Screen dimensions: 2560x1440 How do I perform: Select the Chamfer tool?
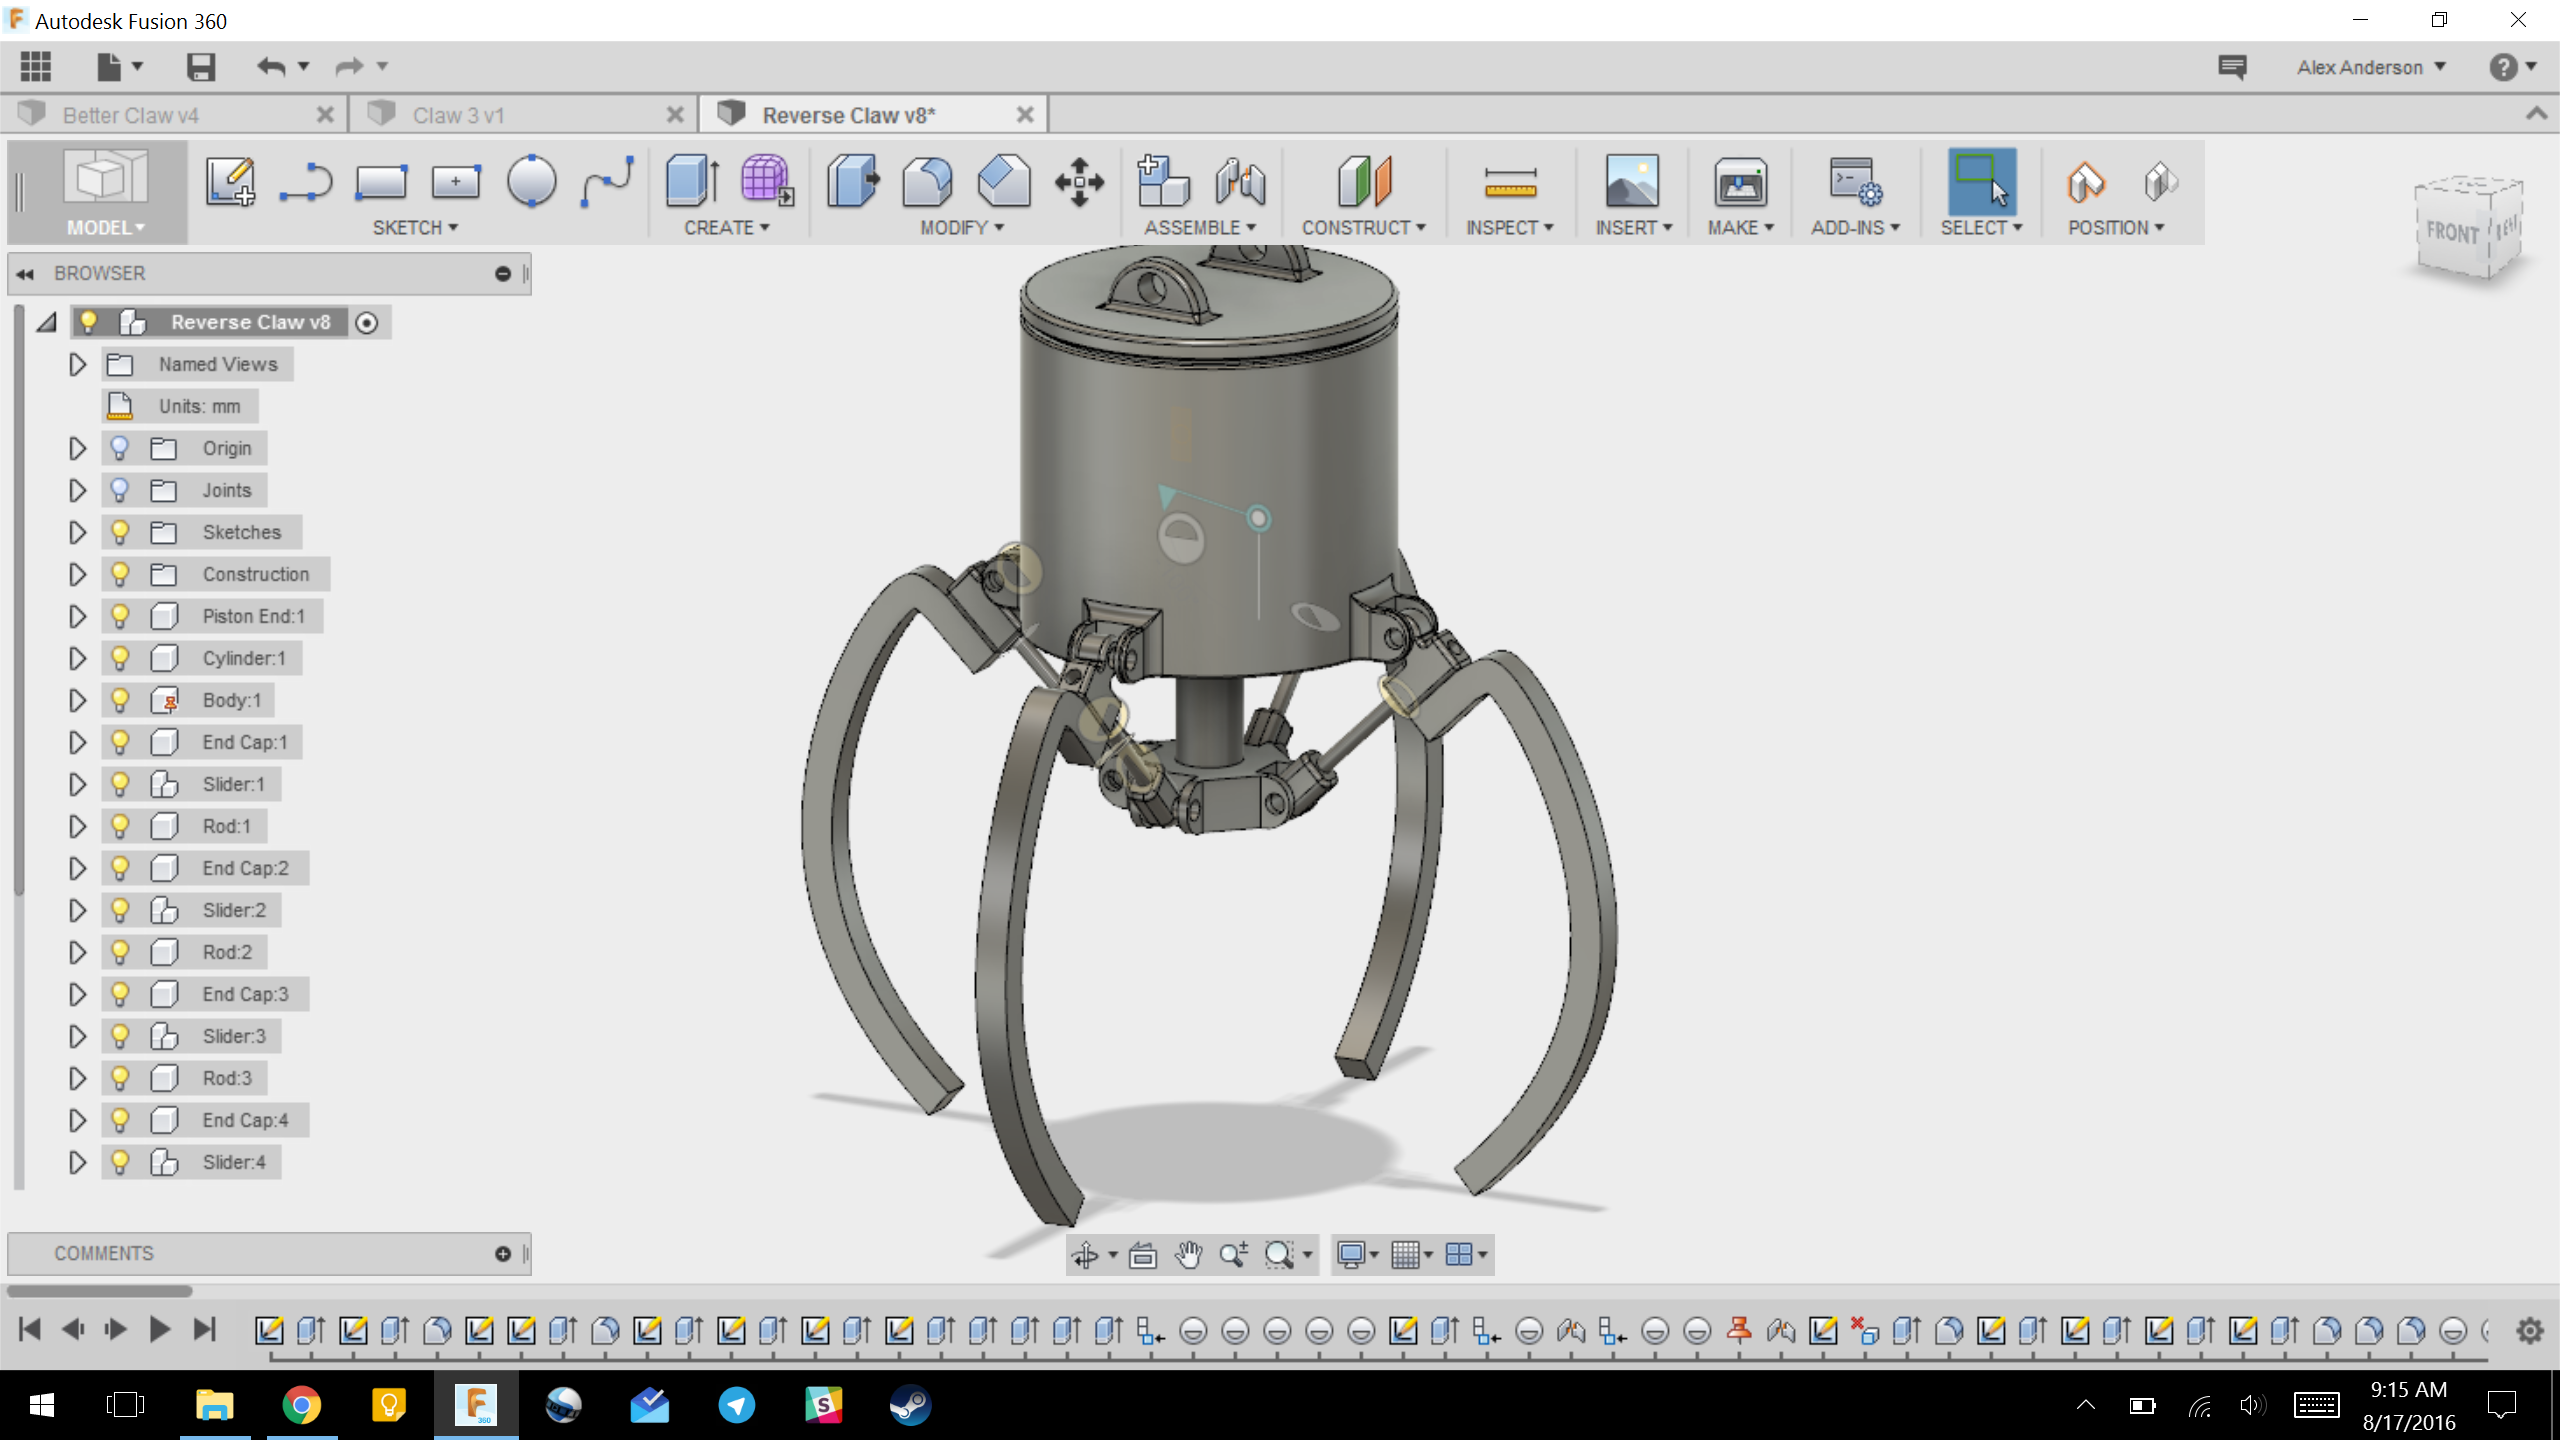click(1004, 181)
